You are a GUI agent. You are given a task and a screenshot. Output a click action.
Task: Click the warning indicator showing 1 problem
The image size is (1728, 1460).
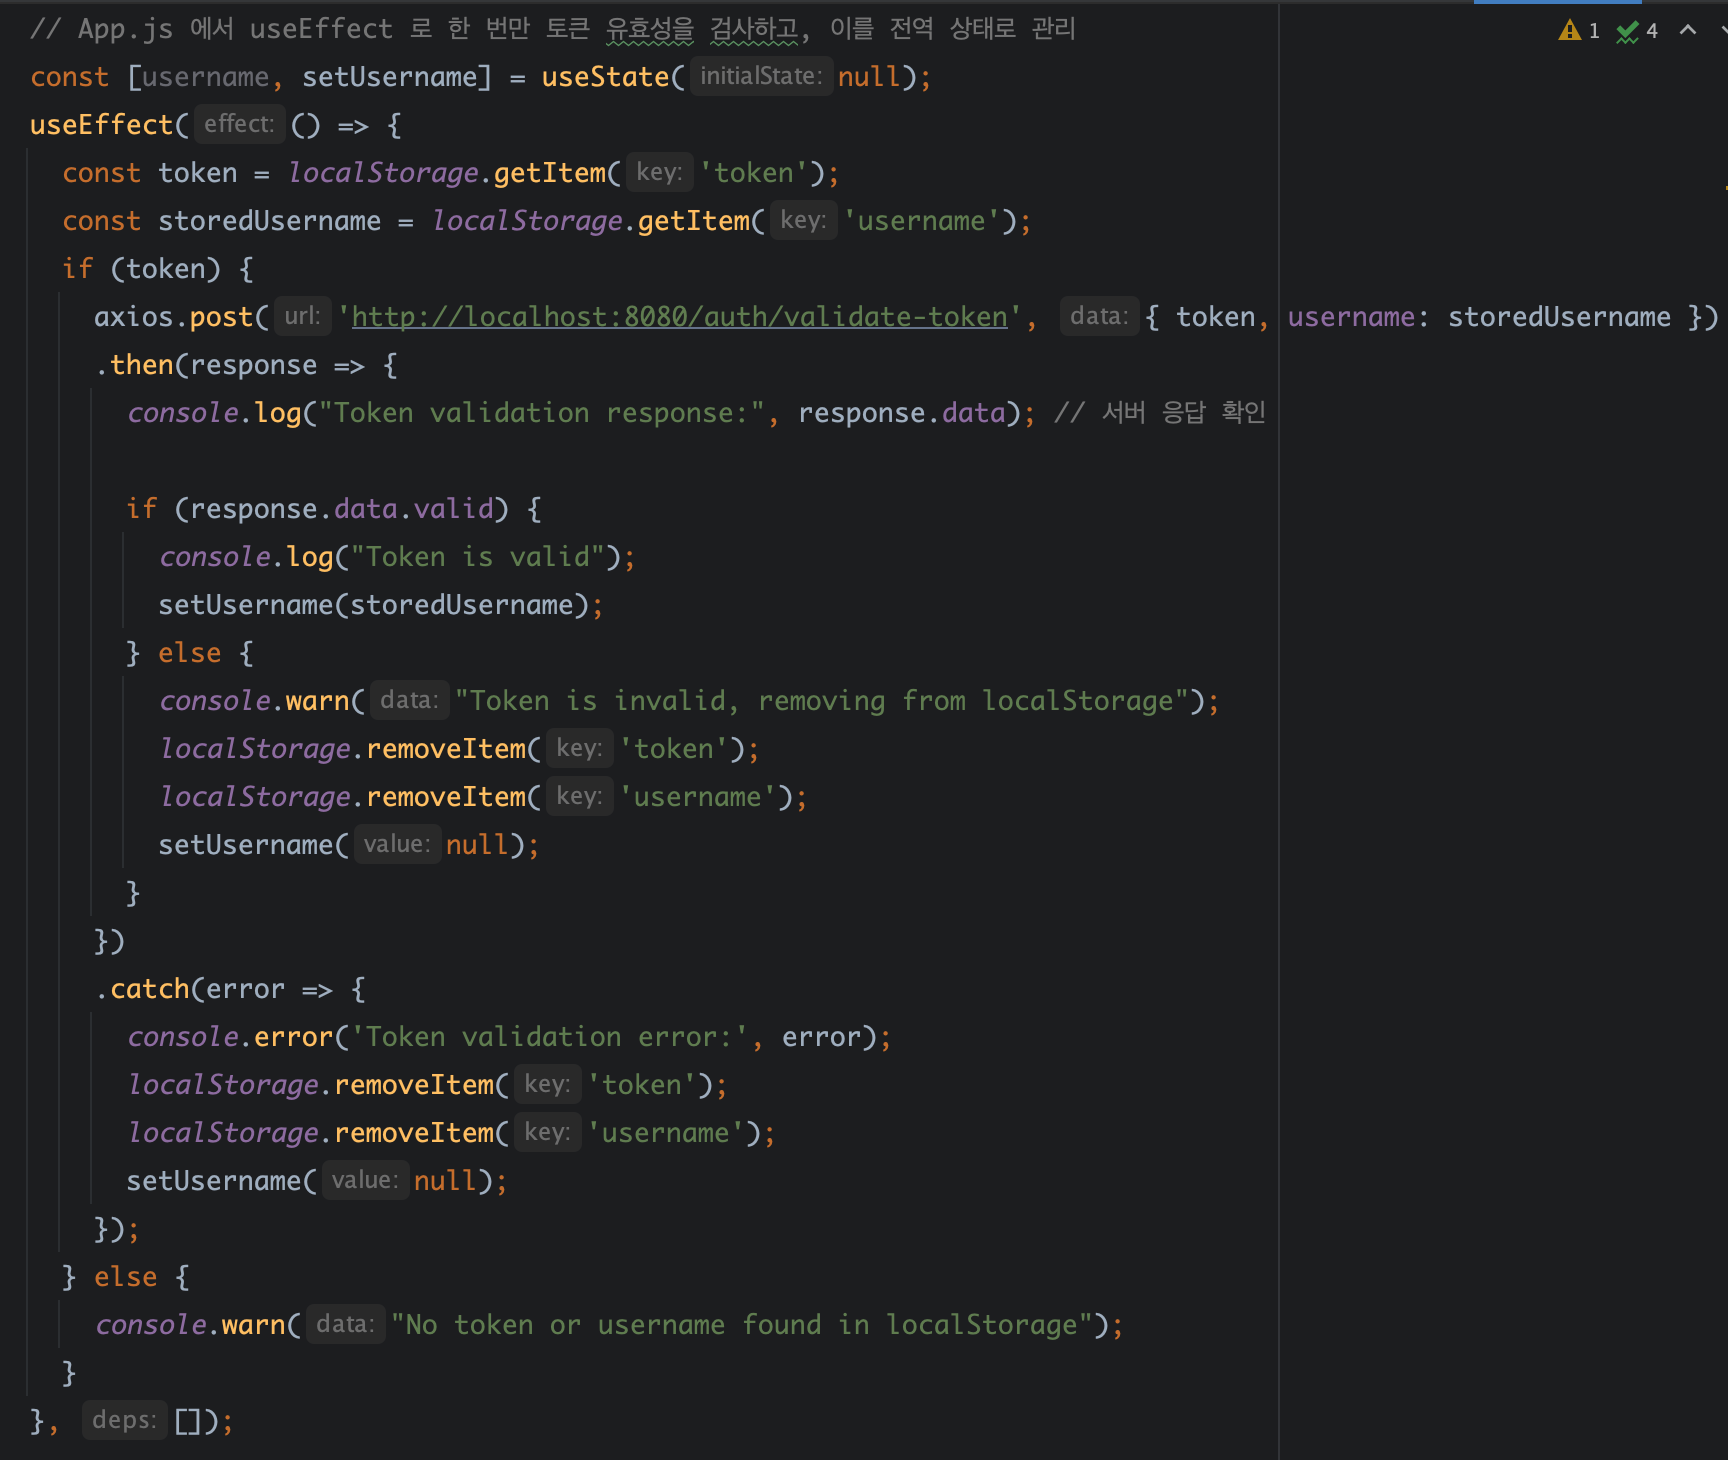[1579, 31]
